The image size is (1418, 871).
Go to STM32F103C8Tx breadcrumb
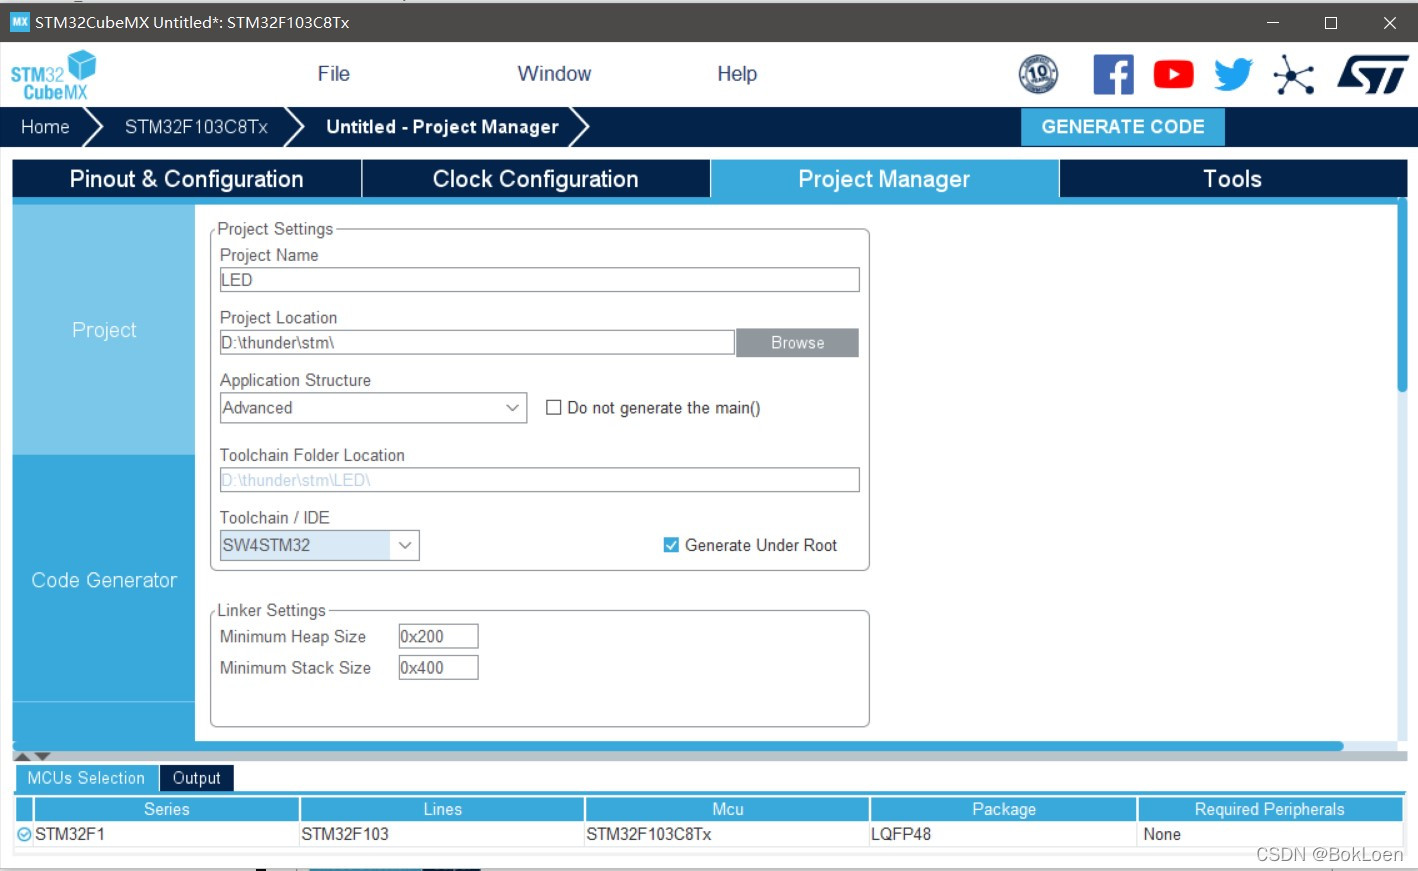[x=196, y=127]
